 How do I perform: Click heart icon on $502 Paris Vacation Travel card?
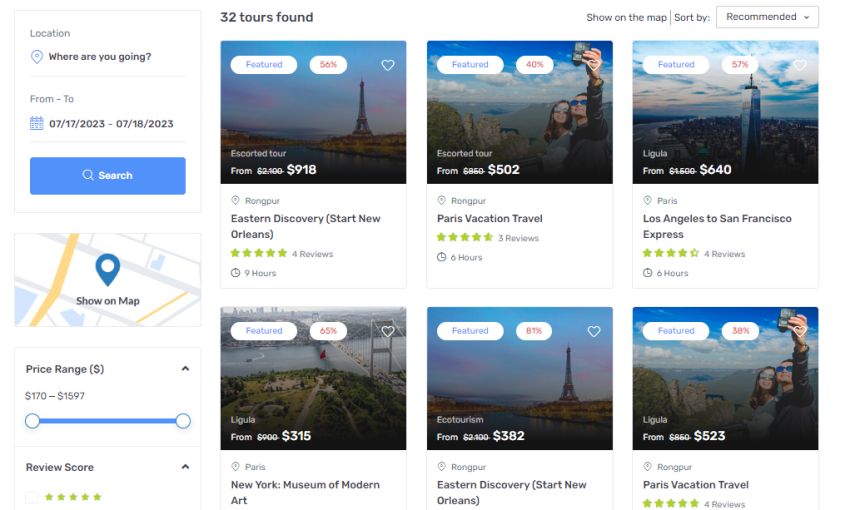point(594,65)
